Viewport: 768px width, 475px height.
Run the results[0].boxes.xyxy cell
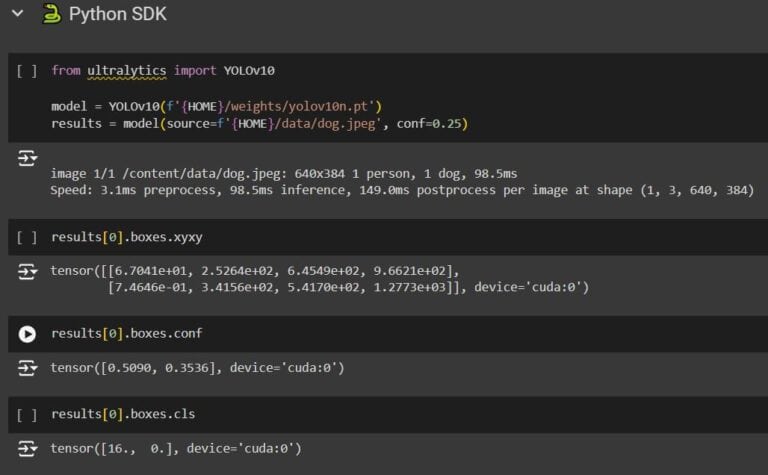(x=27, y=238)
